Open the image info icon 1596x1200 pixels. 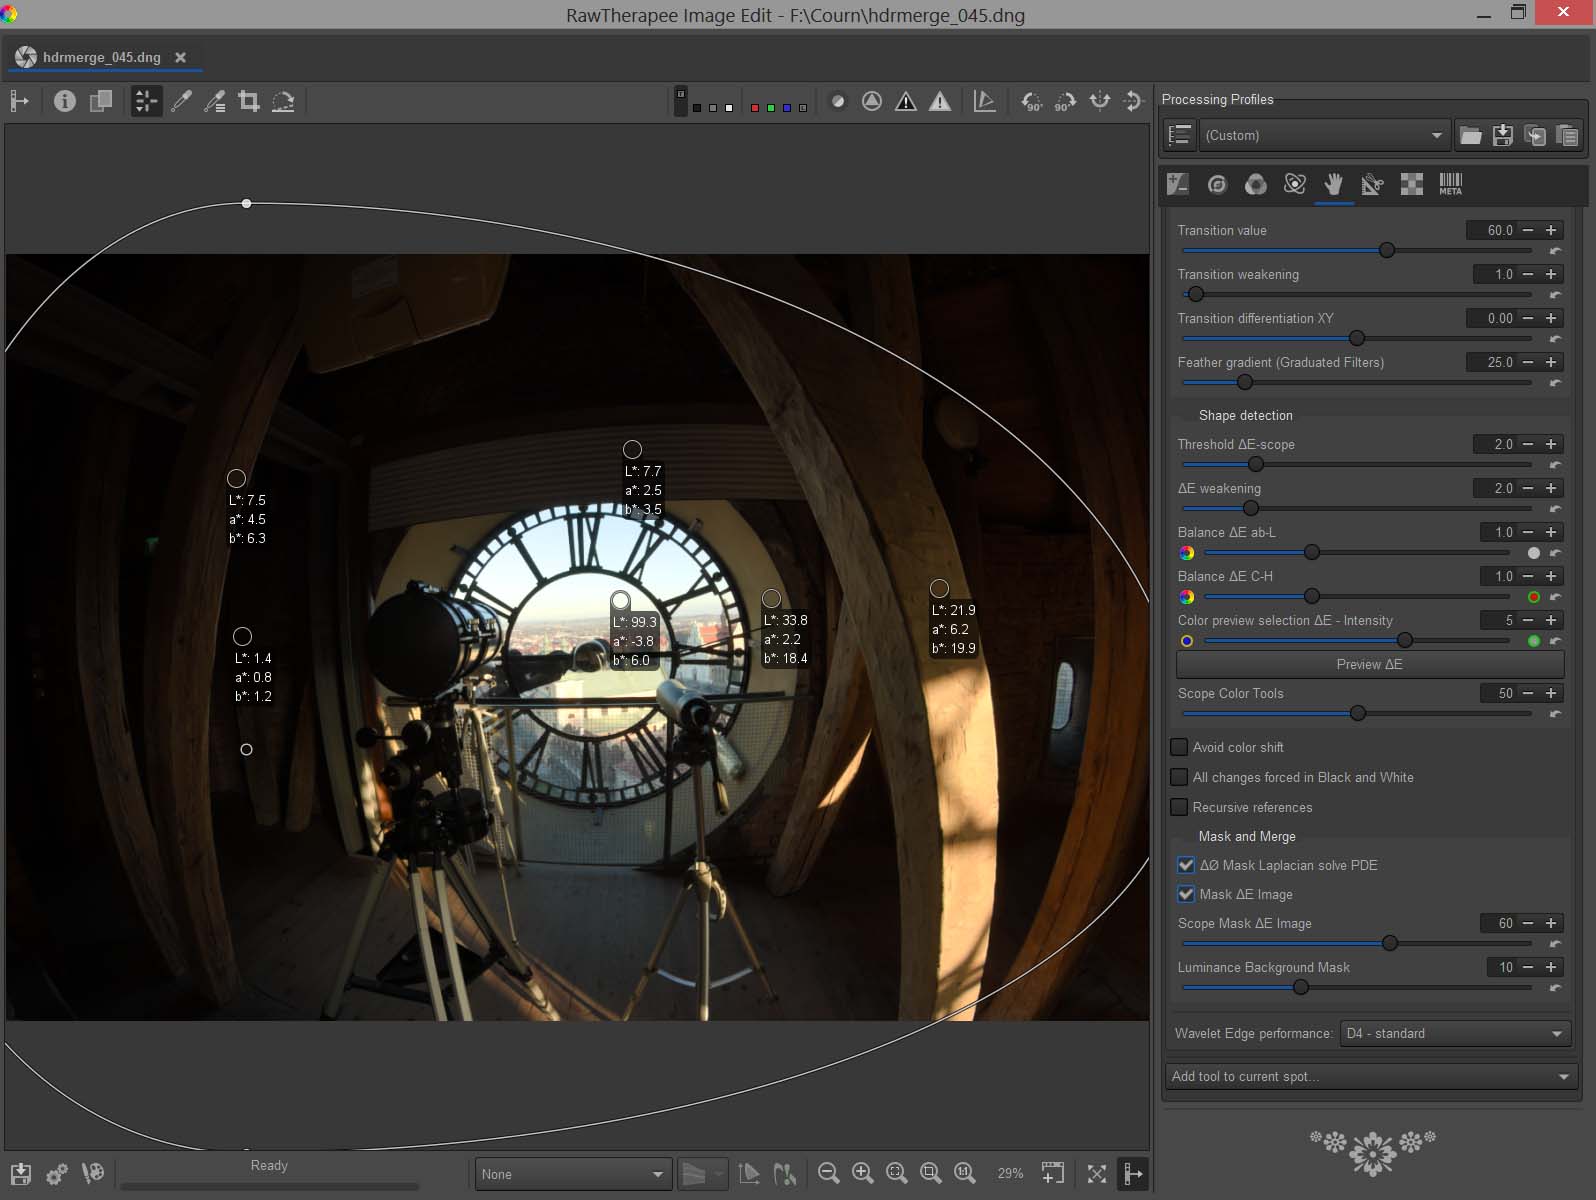pyautogui.click(x=65, y=101)
